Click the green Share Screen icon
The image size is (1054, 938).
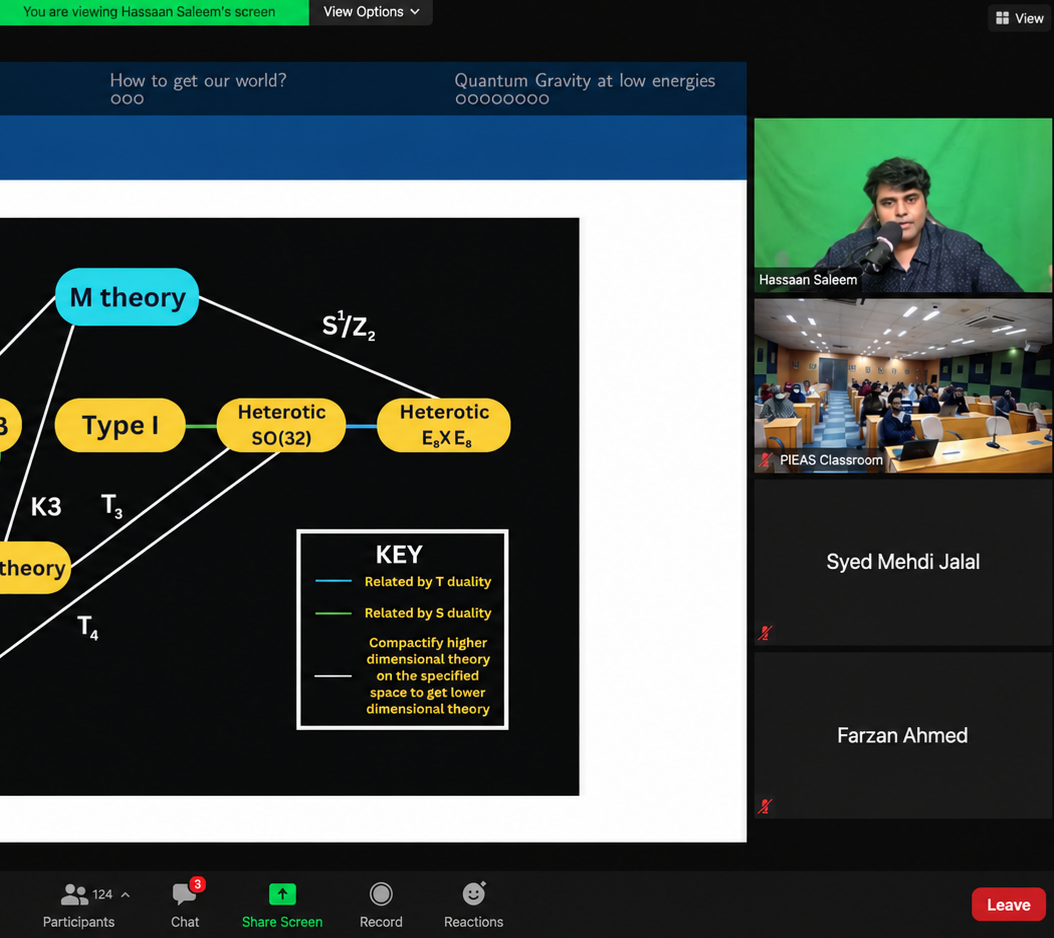tap(282, 894)
